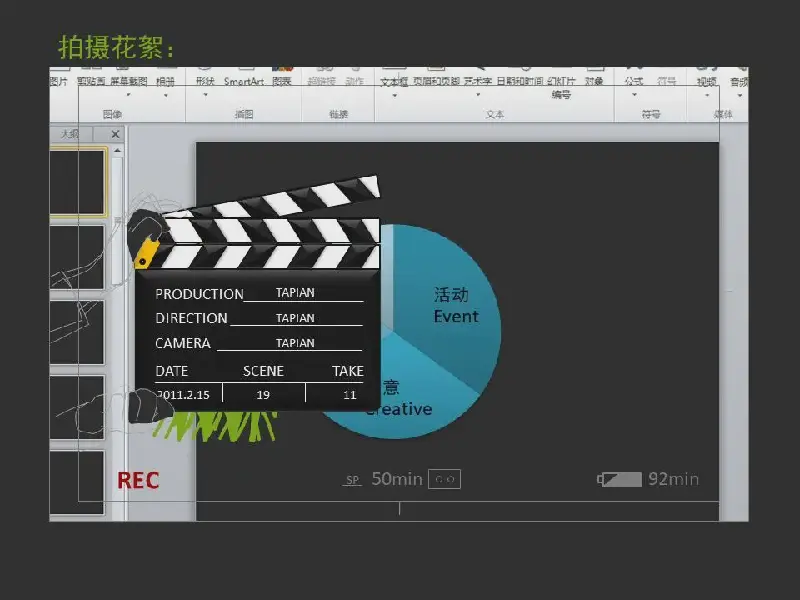Select the third slide thumbnail
Image resolution: width=800 pixels, height=600 pixels.
point(78,332)
